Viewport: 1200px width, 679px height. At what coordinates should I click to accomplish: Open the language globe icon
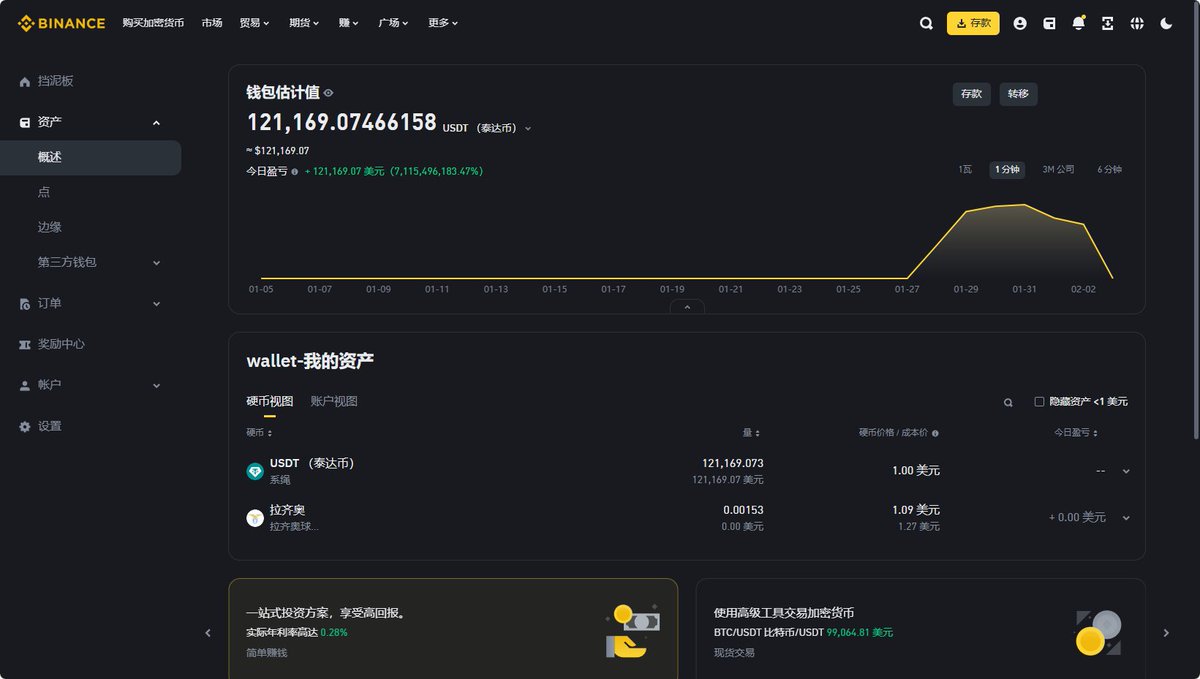(x=1137, y=23)
